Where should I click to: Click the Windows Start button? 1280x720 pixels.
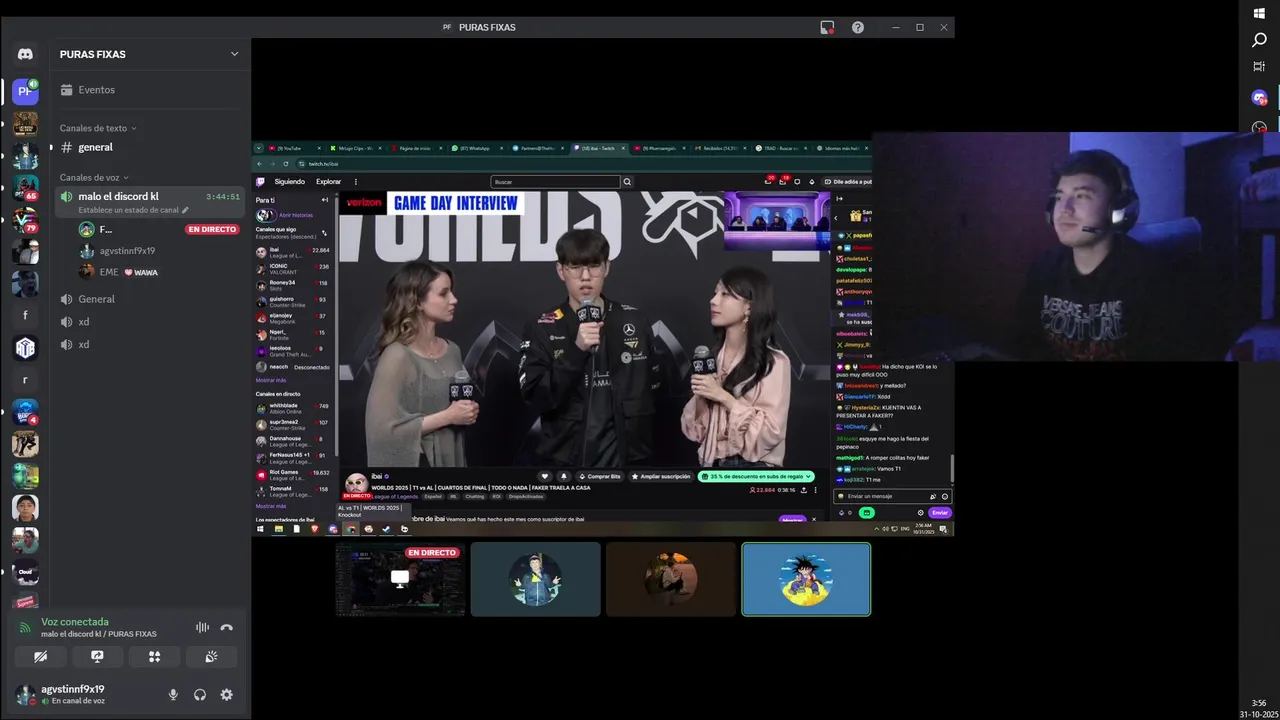1259,13
